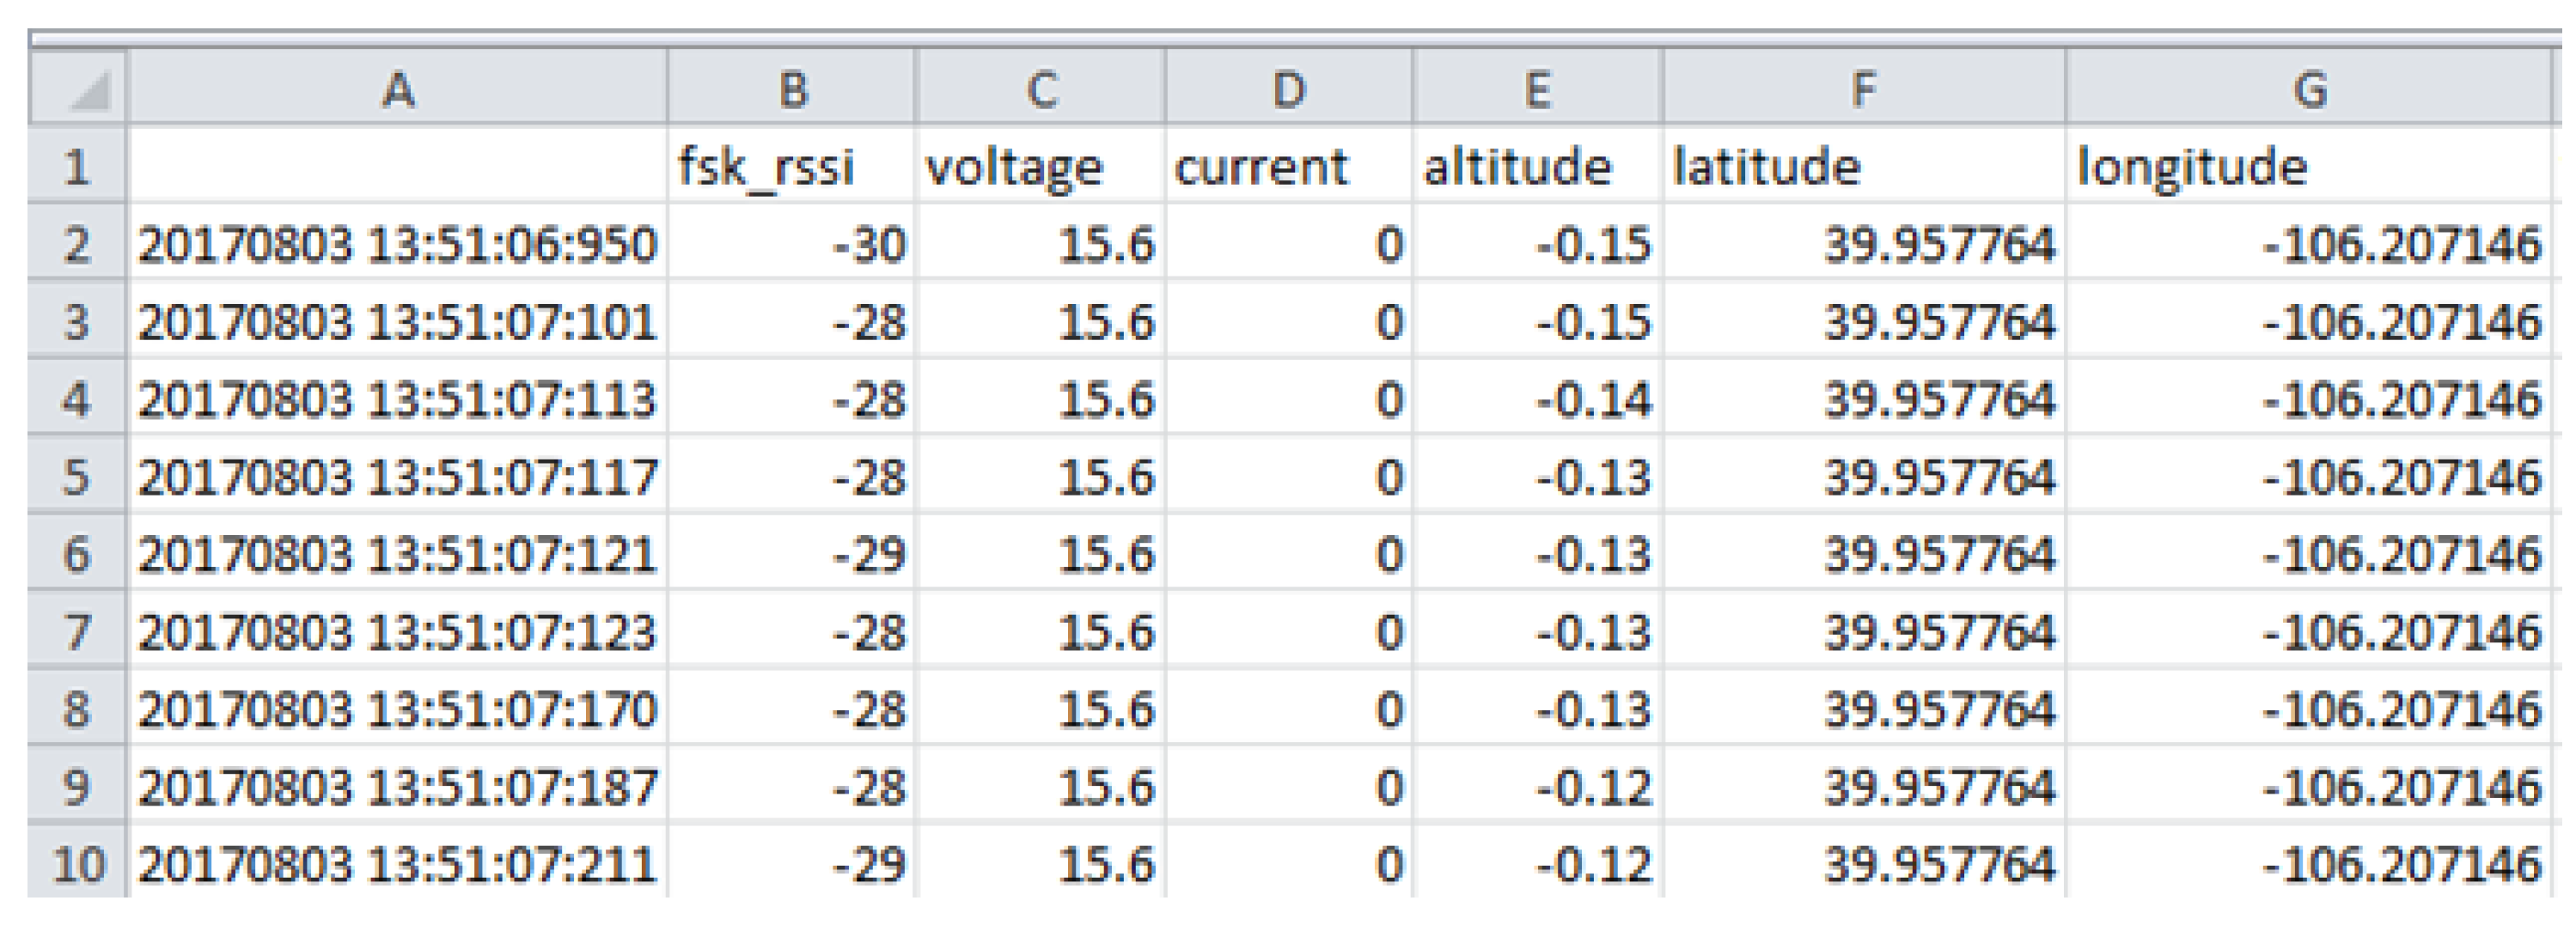Click the latitude header cell
This screenshot has height=931, width=2576.
(1864, 165)
